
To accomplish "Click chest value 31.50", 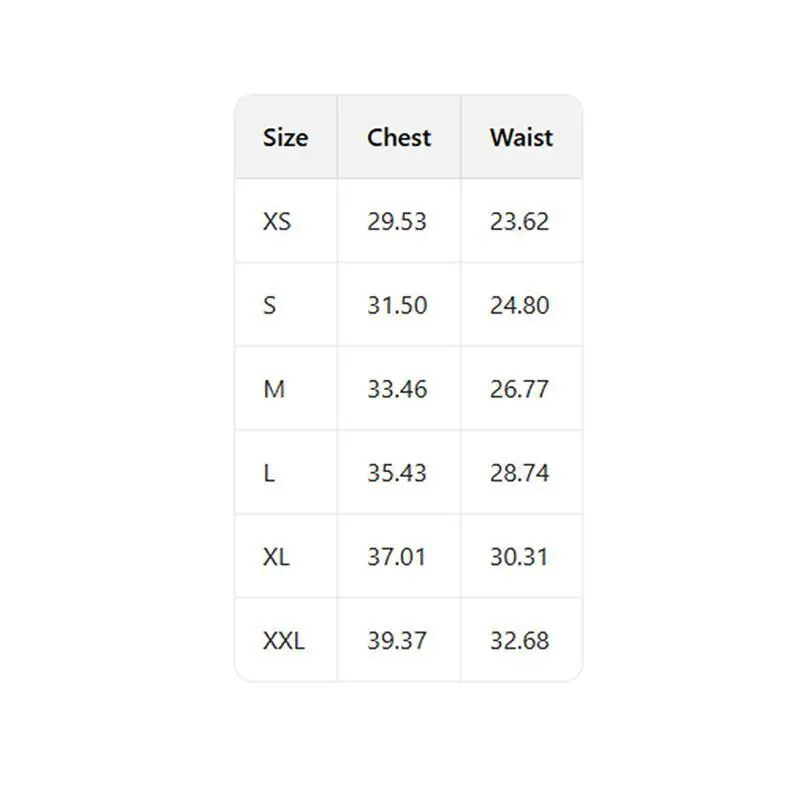I will click(x=397, y=305).
